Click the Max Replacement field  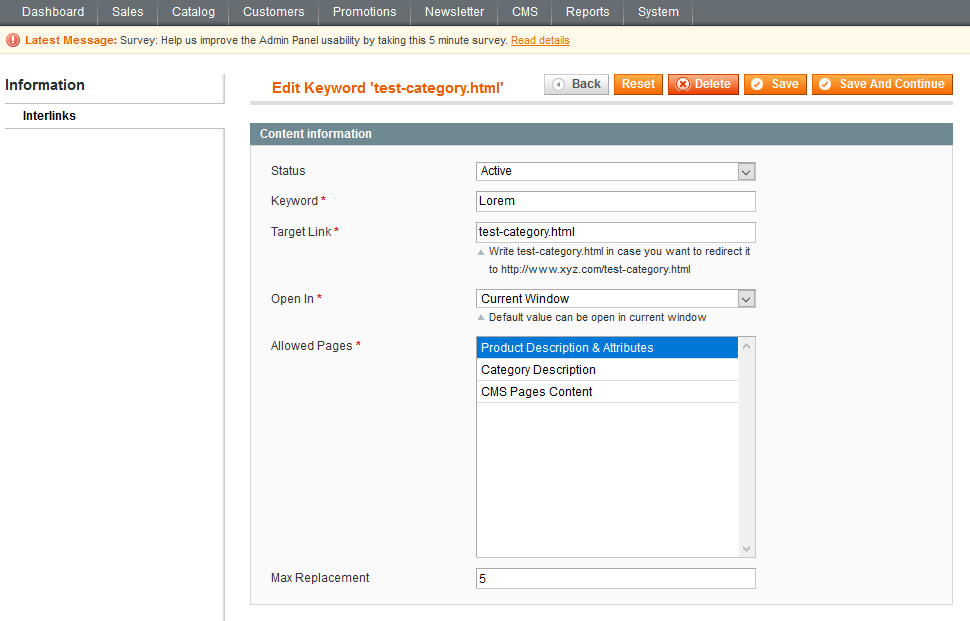coord(615,578)
